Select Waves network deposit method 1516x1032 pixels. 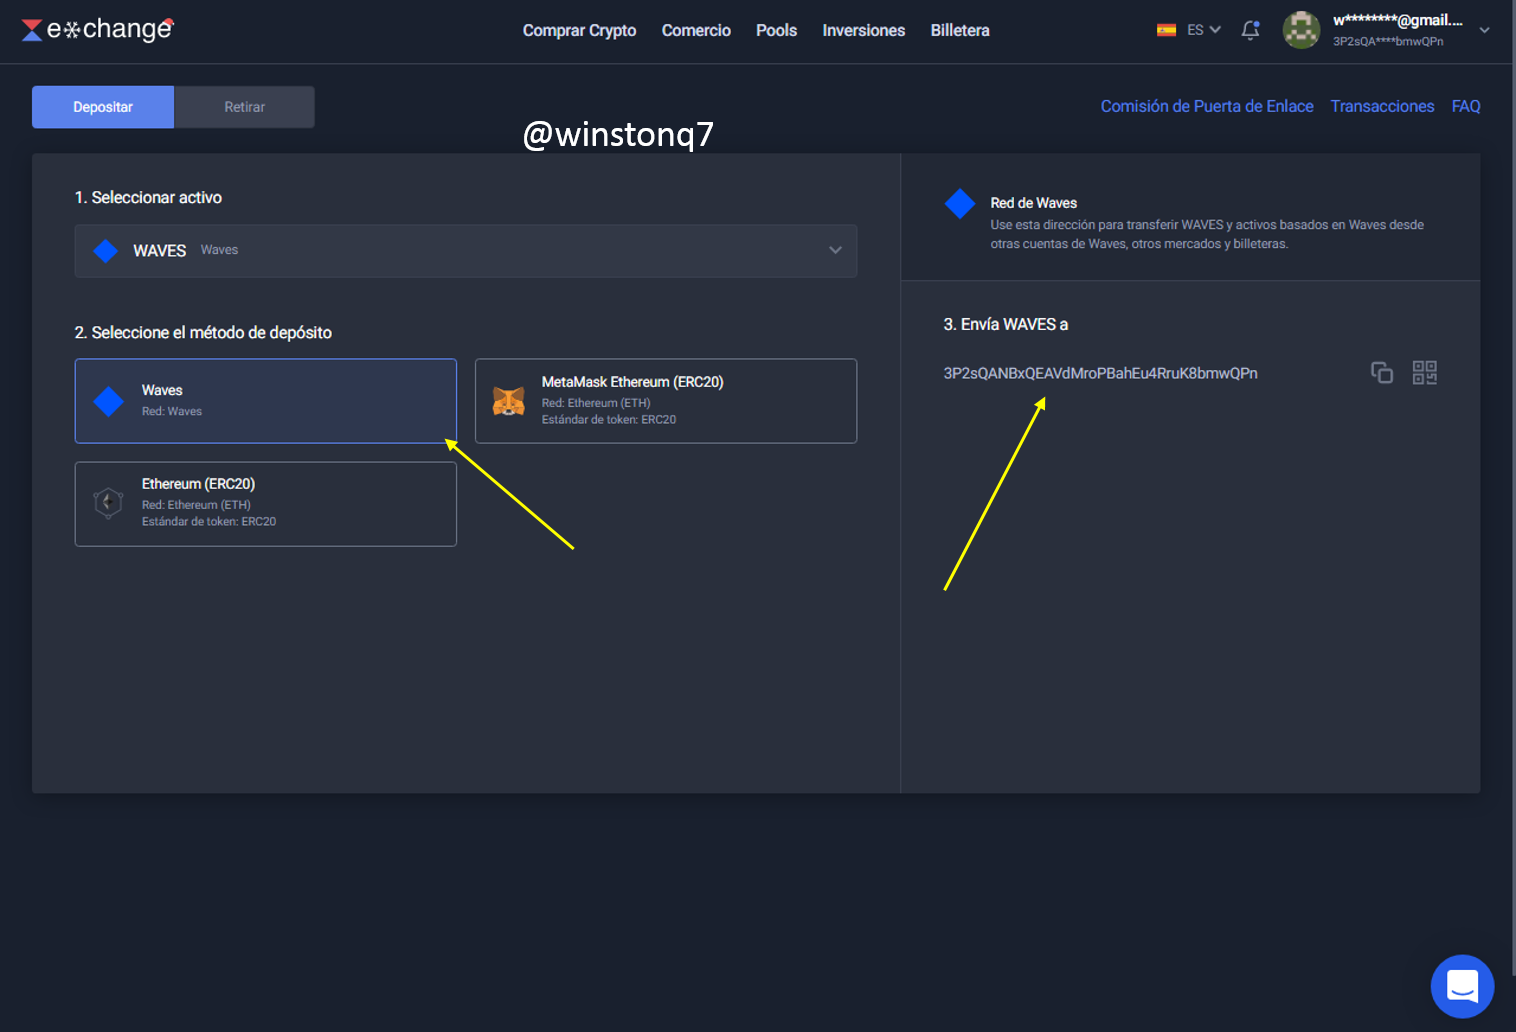[x=266, y=401]
